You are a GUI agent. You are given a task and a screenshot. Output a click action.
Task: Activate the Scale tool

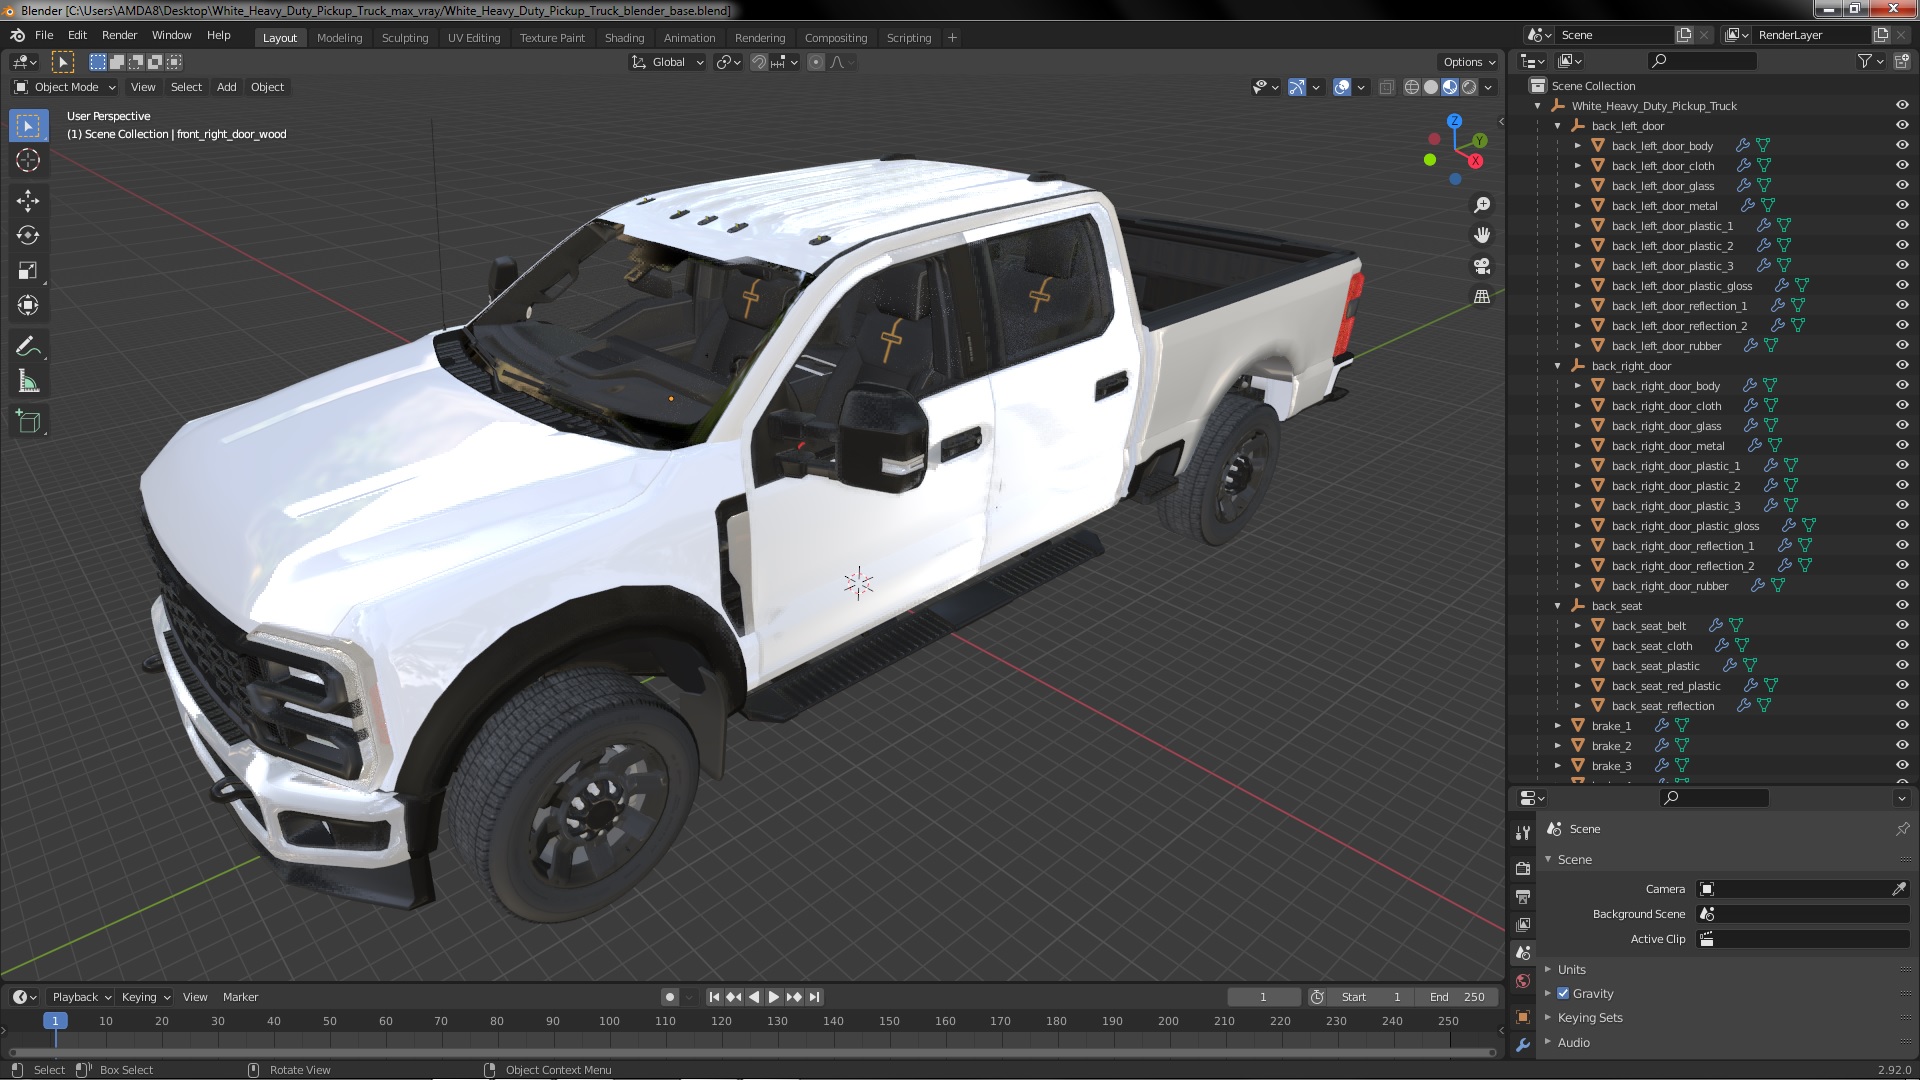coord(28,270)
